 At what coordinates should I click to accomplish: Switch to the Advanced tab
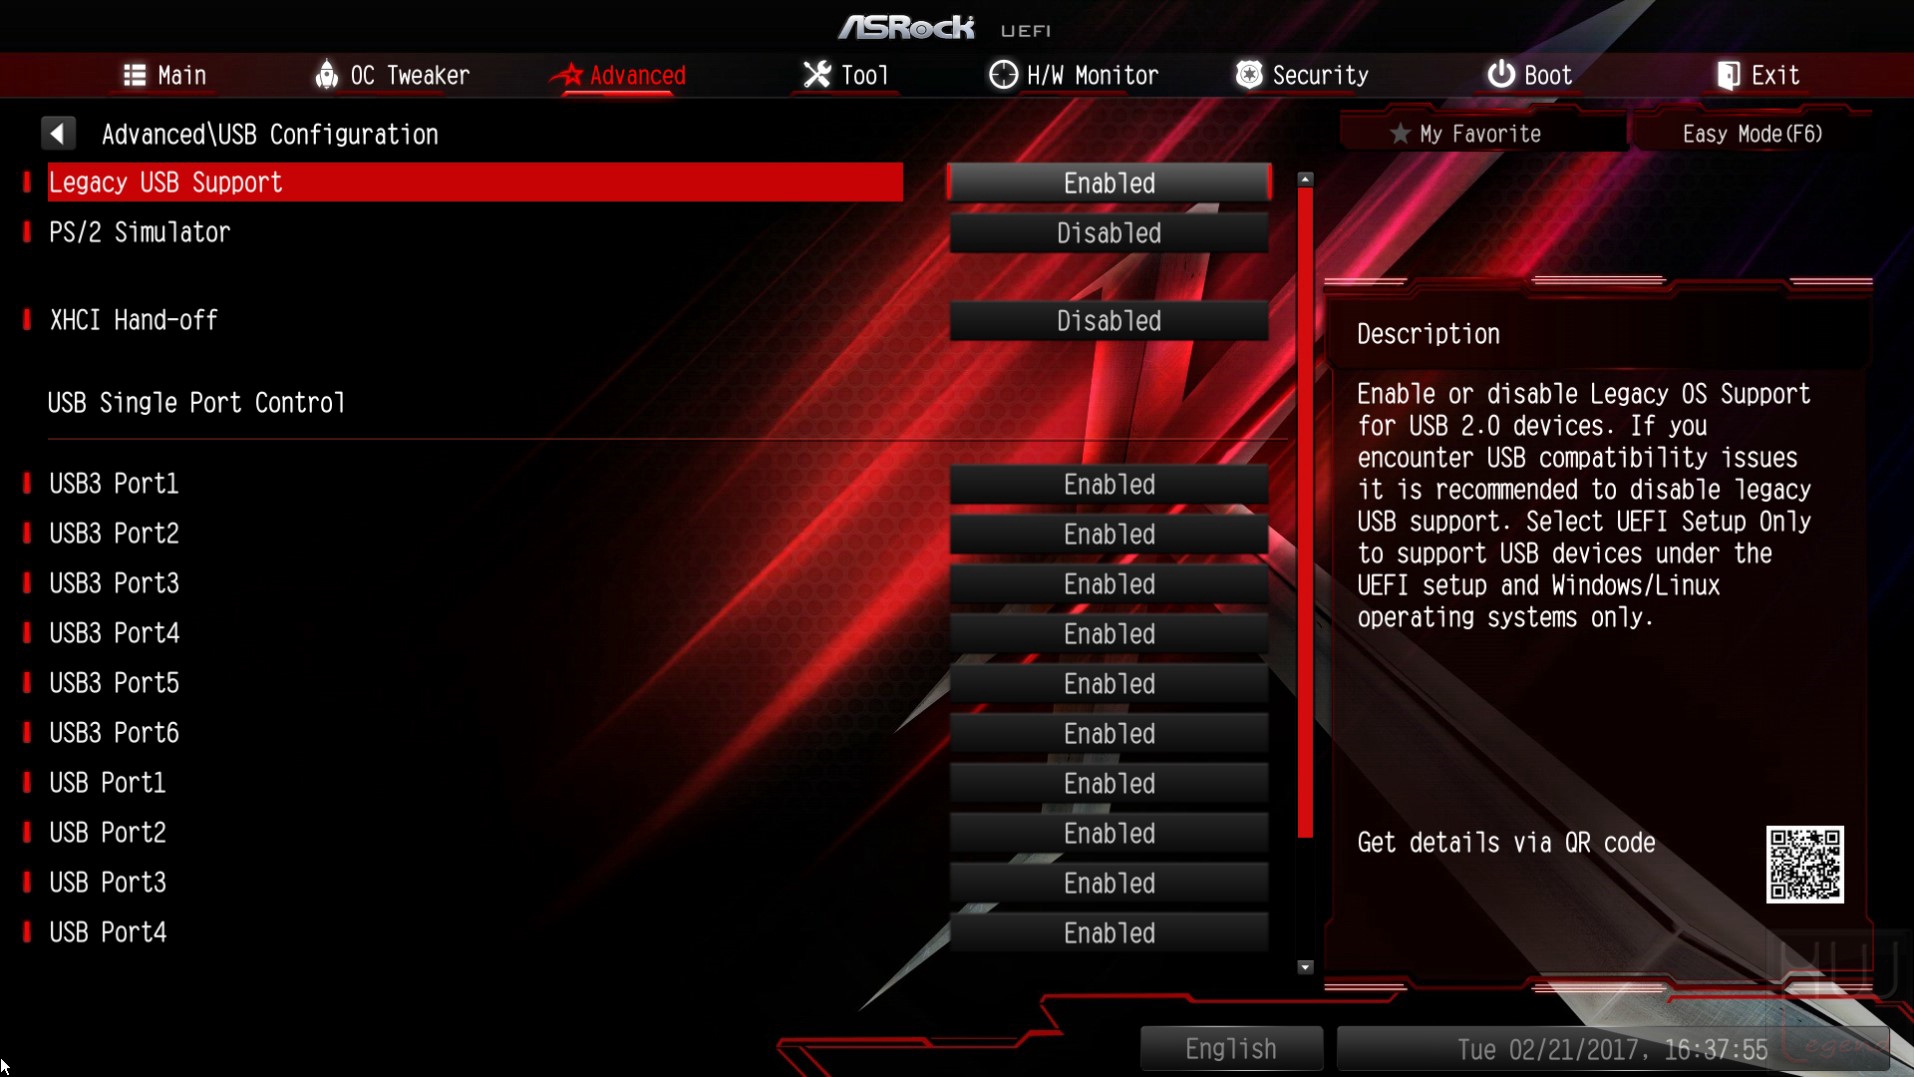tap(618, 75)
